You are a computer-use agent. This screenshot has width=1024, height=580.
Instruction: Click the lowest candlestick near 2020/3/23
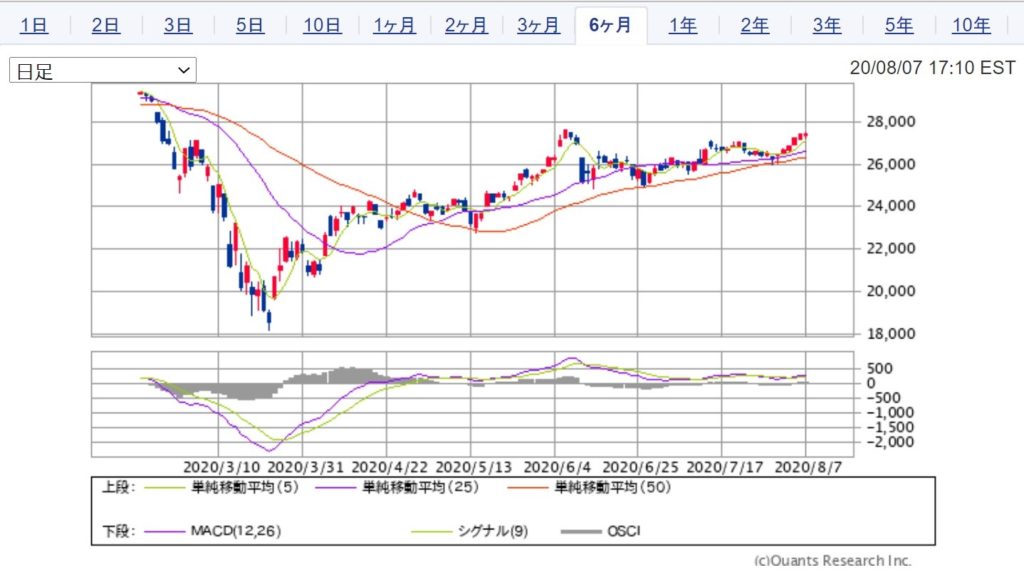tap(269, 318)
